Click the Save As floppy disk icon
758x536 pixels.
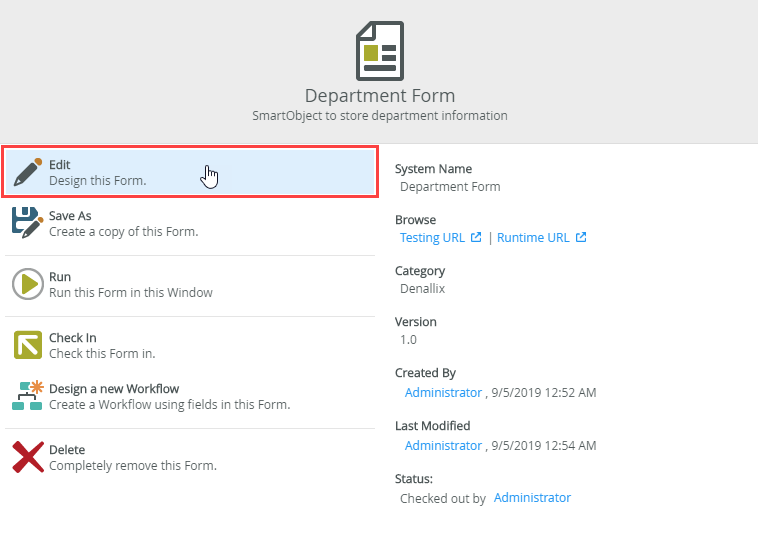click(x=27, y=222)
